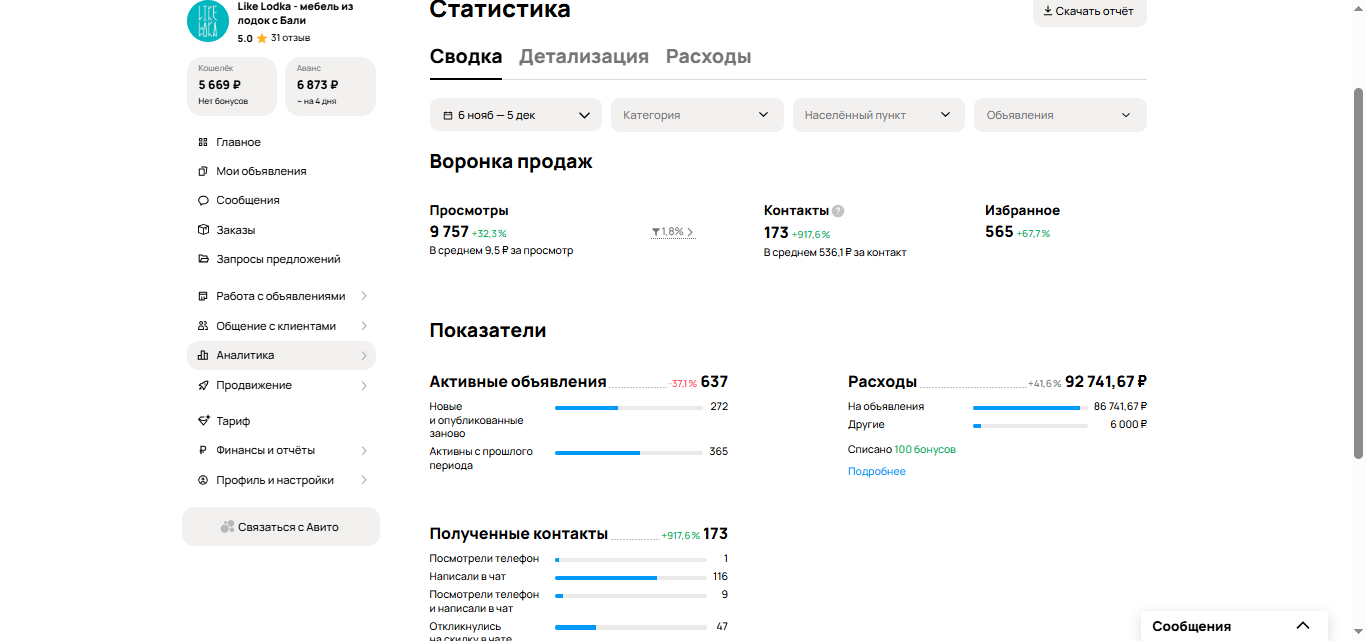Click the info icon next to Контакты

[x=838, y=211]
